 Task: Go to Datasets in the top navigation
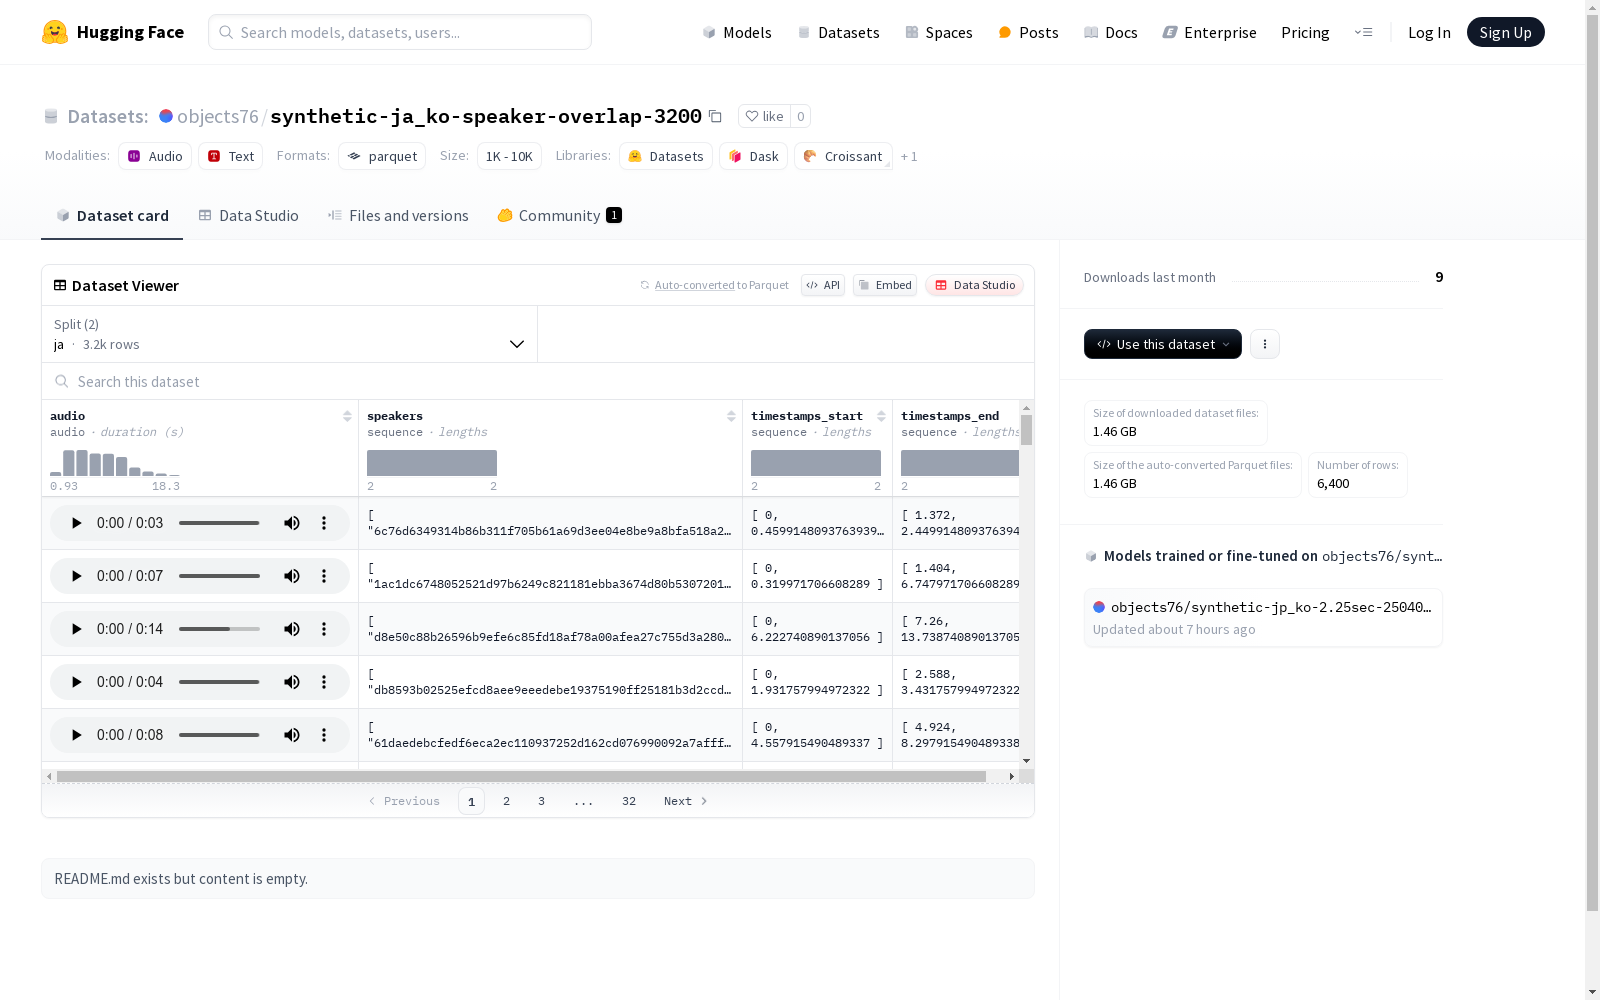(838, 32)
